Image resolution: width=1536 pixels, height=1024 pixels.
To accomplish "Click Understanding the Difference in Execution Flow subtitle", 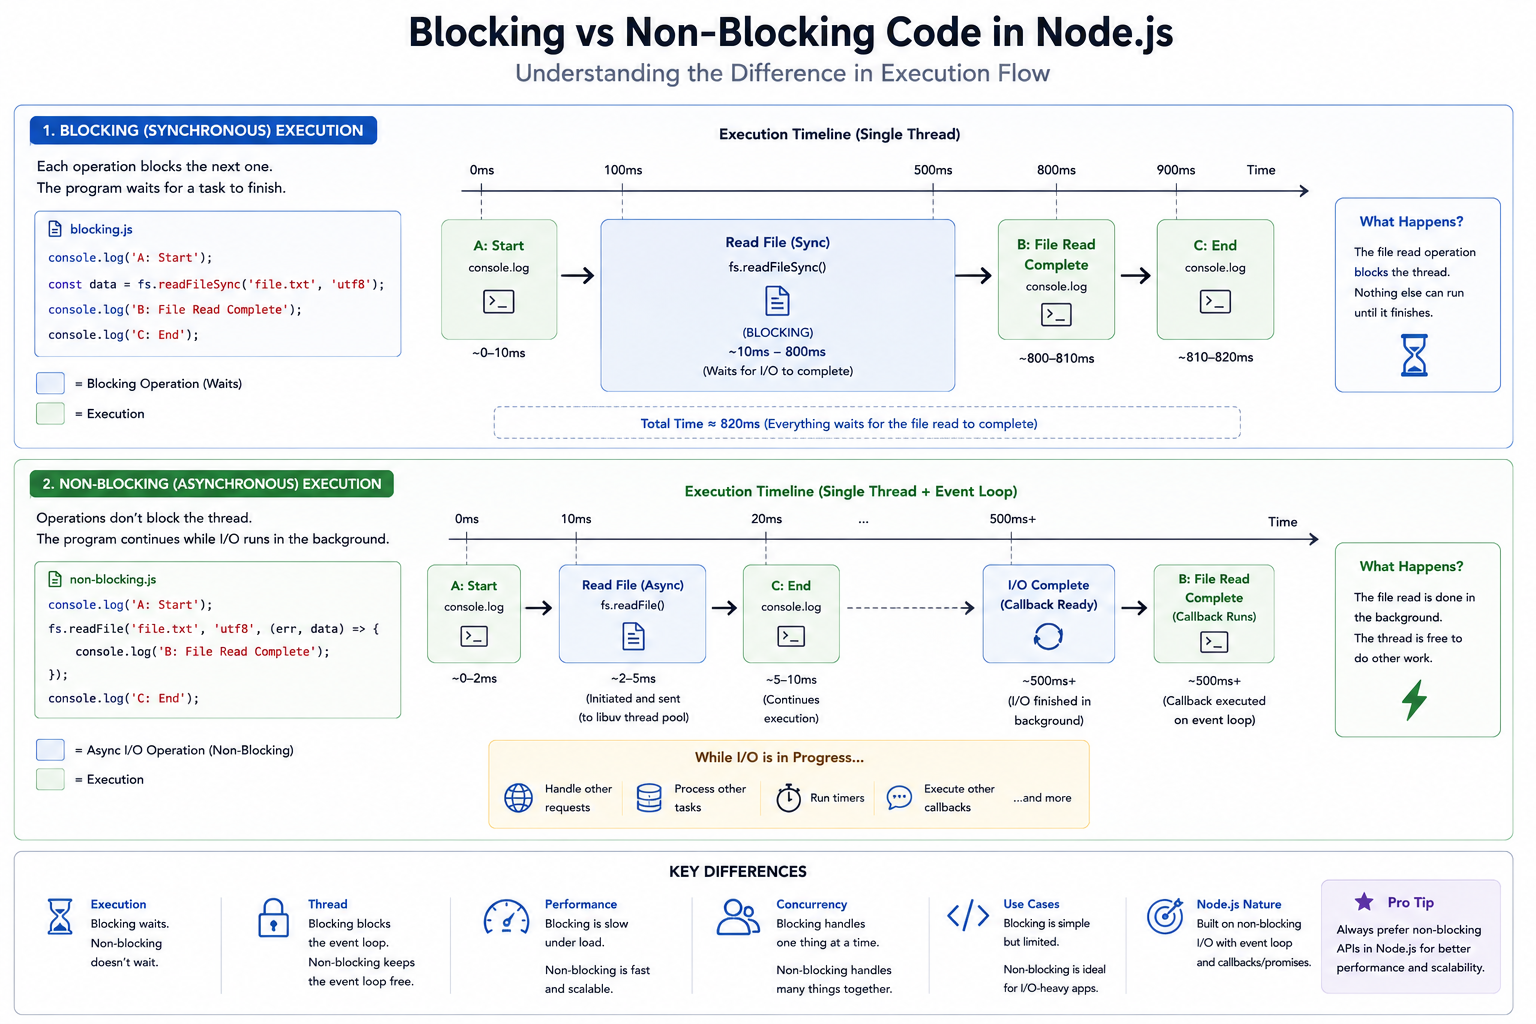I will 782,74.
